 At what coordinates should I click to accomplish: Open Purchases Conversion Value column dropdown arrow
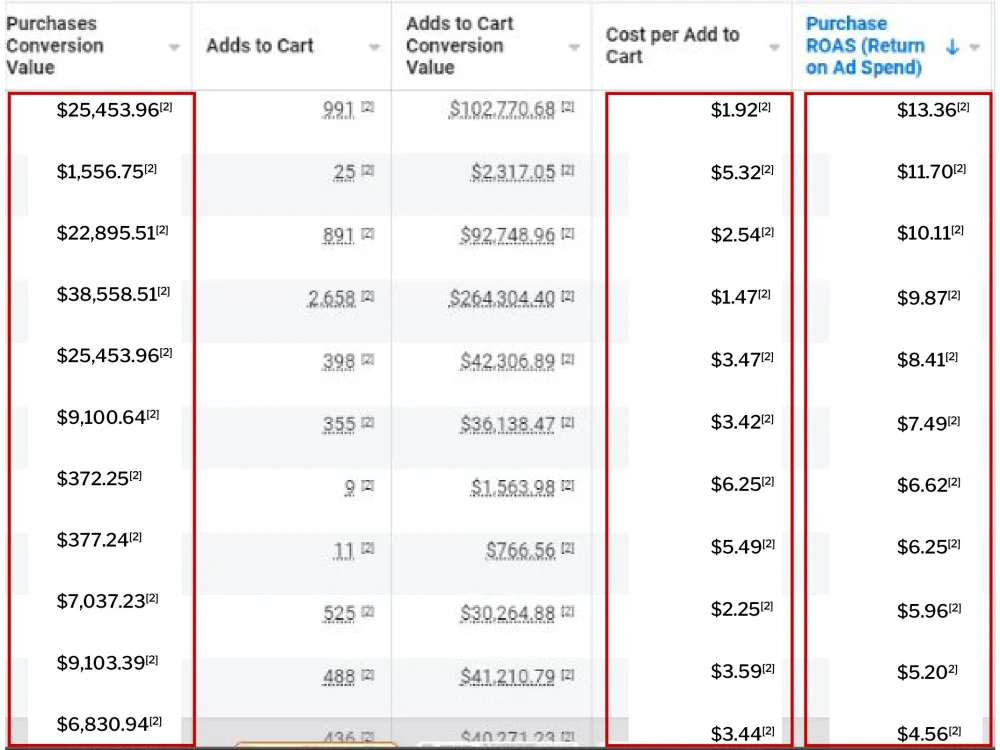(173, 47)
